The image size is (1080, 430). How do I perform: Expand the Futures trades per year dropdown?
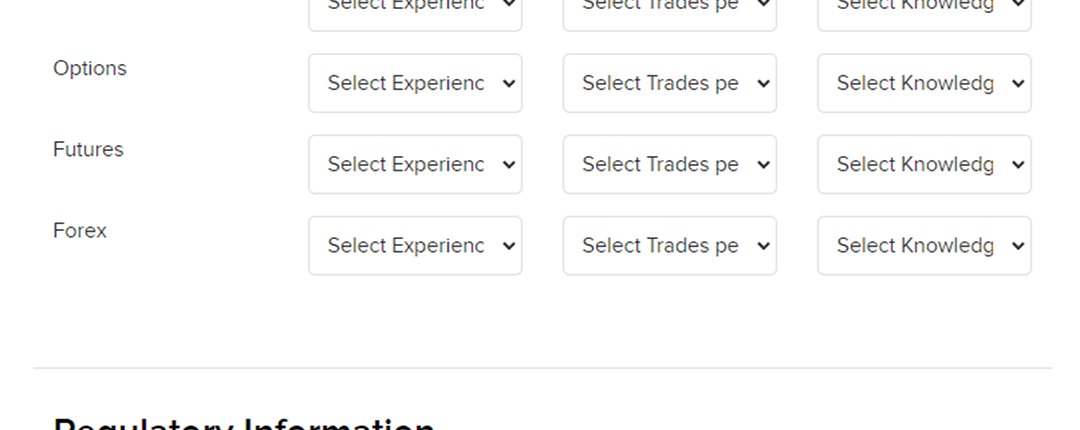pos(669,164)
